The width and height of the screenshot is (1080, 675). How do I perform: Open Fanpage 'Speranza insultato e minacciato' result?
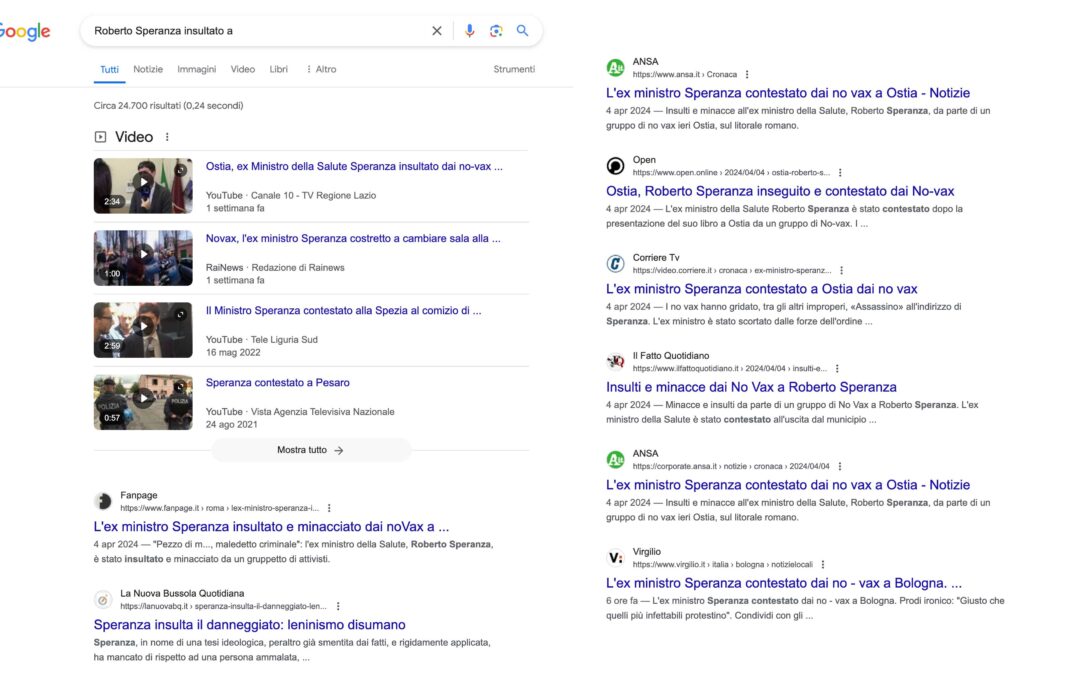click(x=271, y=527)
